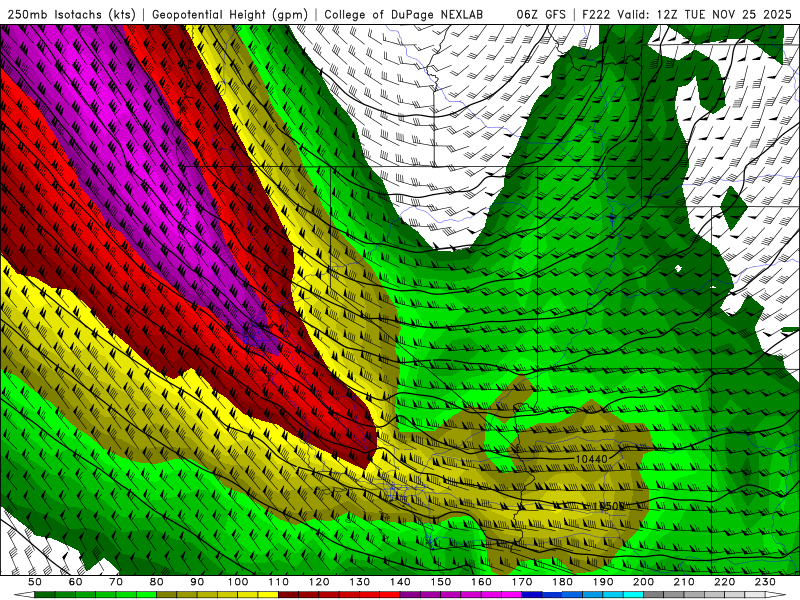Select the darkest green swatch starting at 50
800x600 pixels.
click(45, 595)
